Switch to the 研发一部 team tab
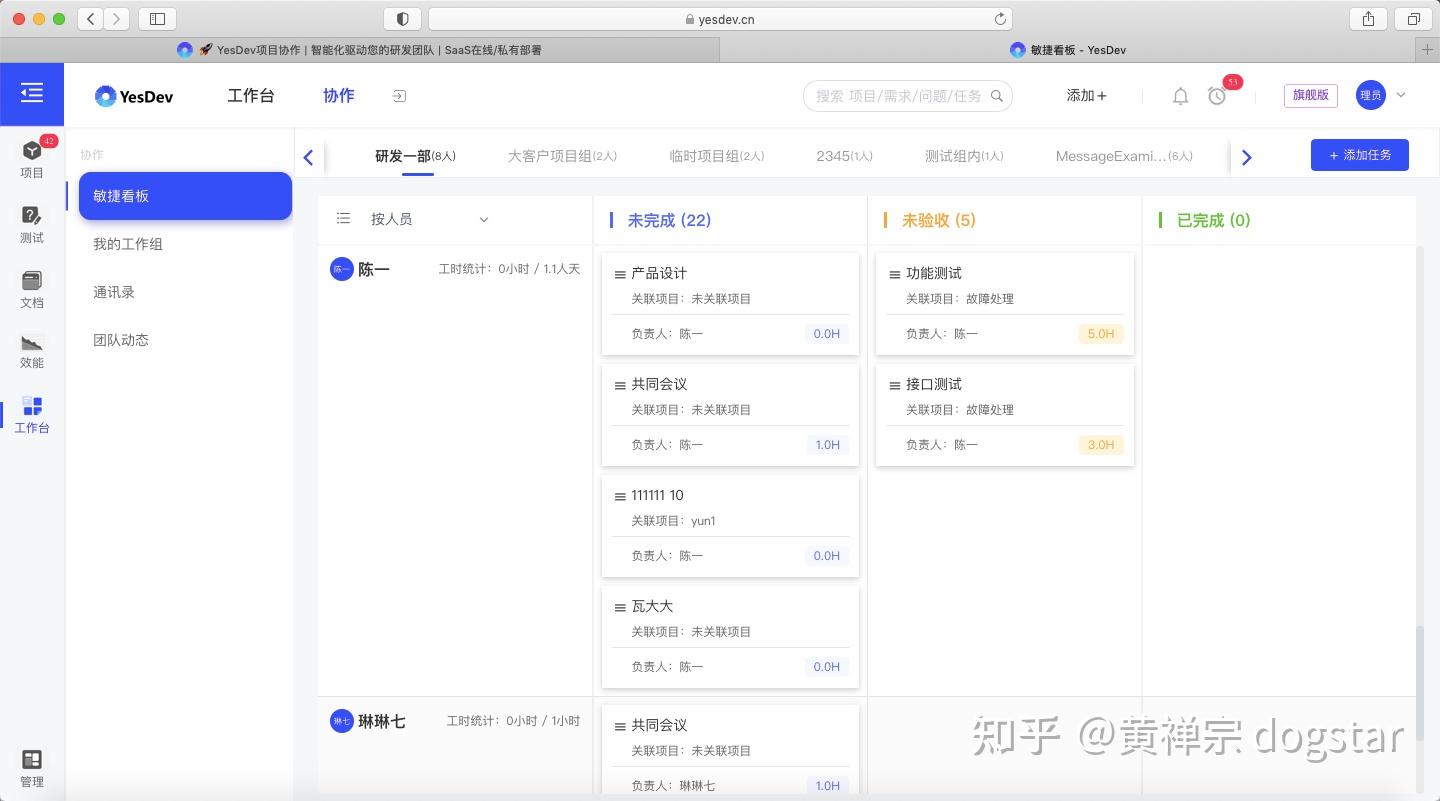The image size is (1440, 801). click(415, 156)
